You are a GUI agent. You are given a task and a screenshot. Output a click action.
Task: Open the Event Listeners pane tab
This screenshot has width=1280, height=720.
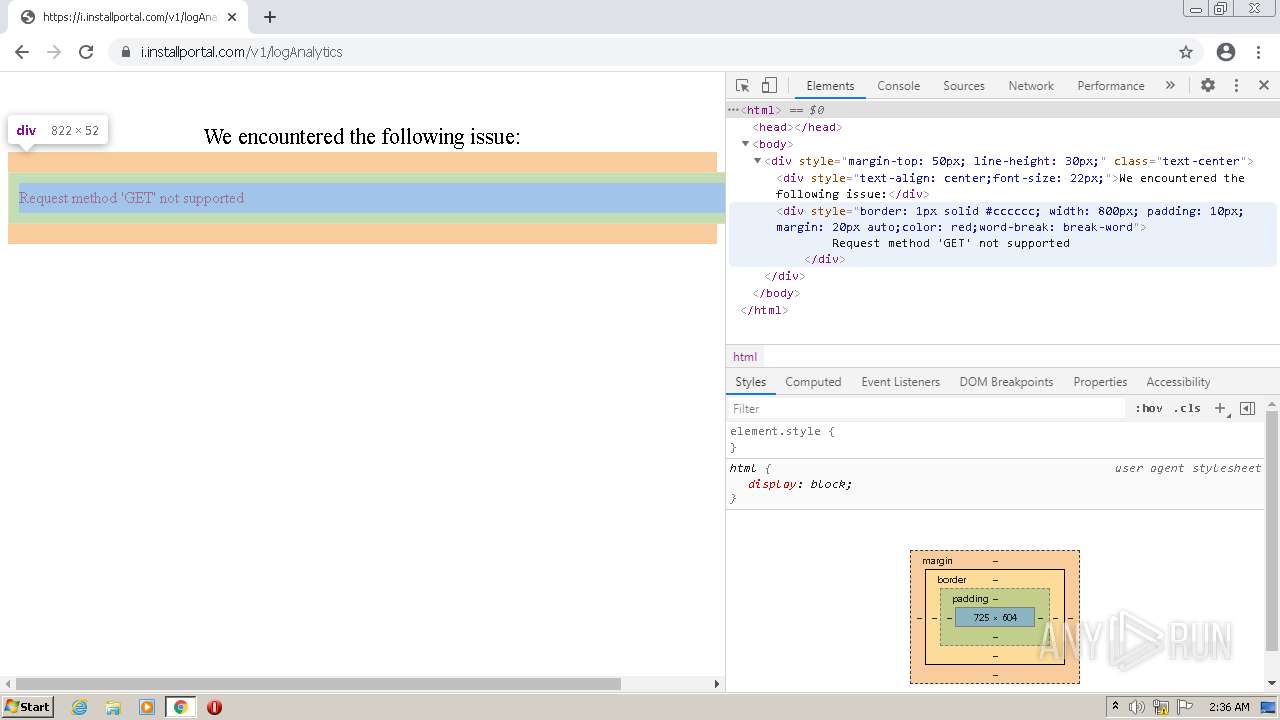[900, 382]
